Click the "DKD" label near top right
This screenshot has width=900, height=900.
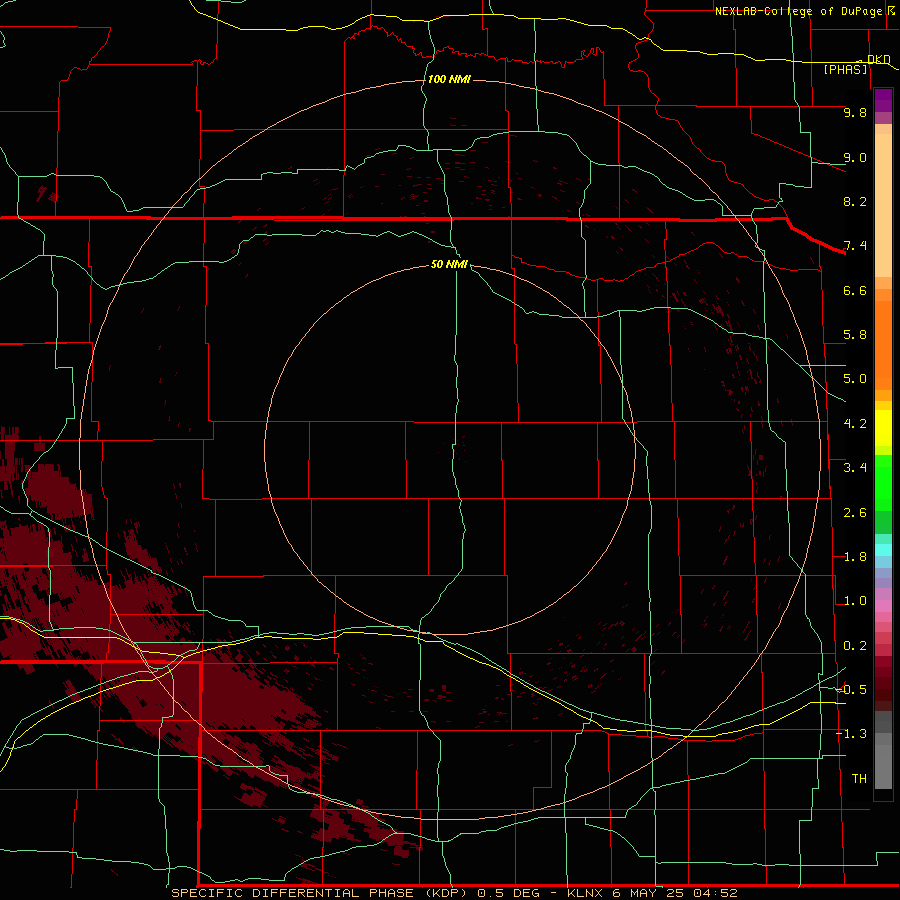point(879,59)
